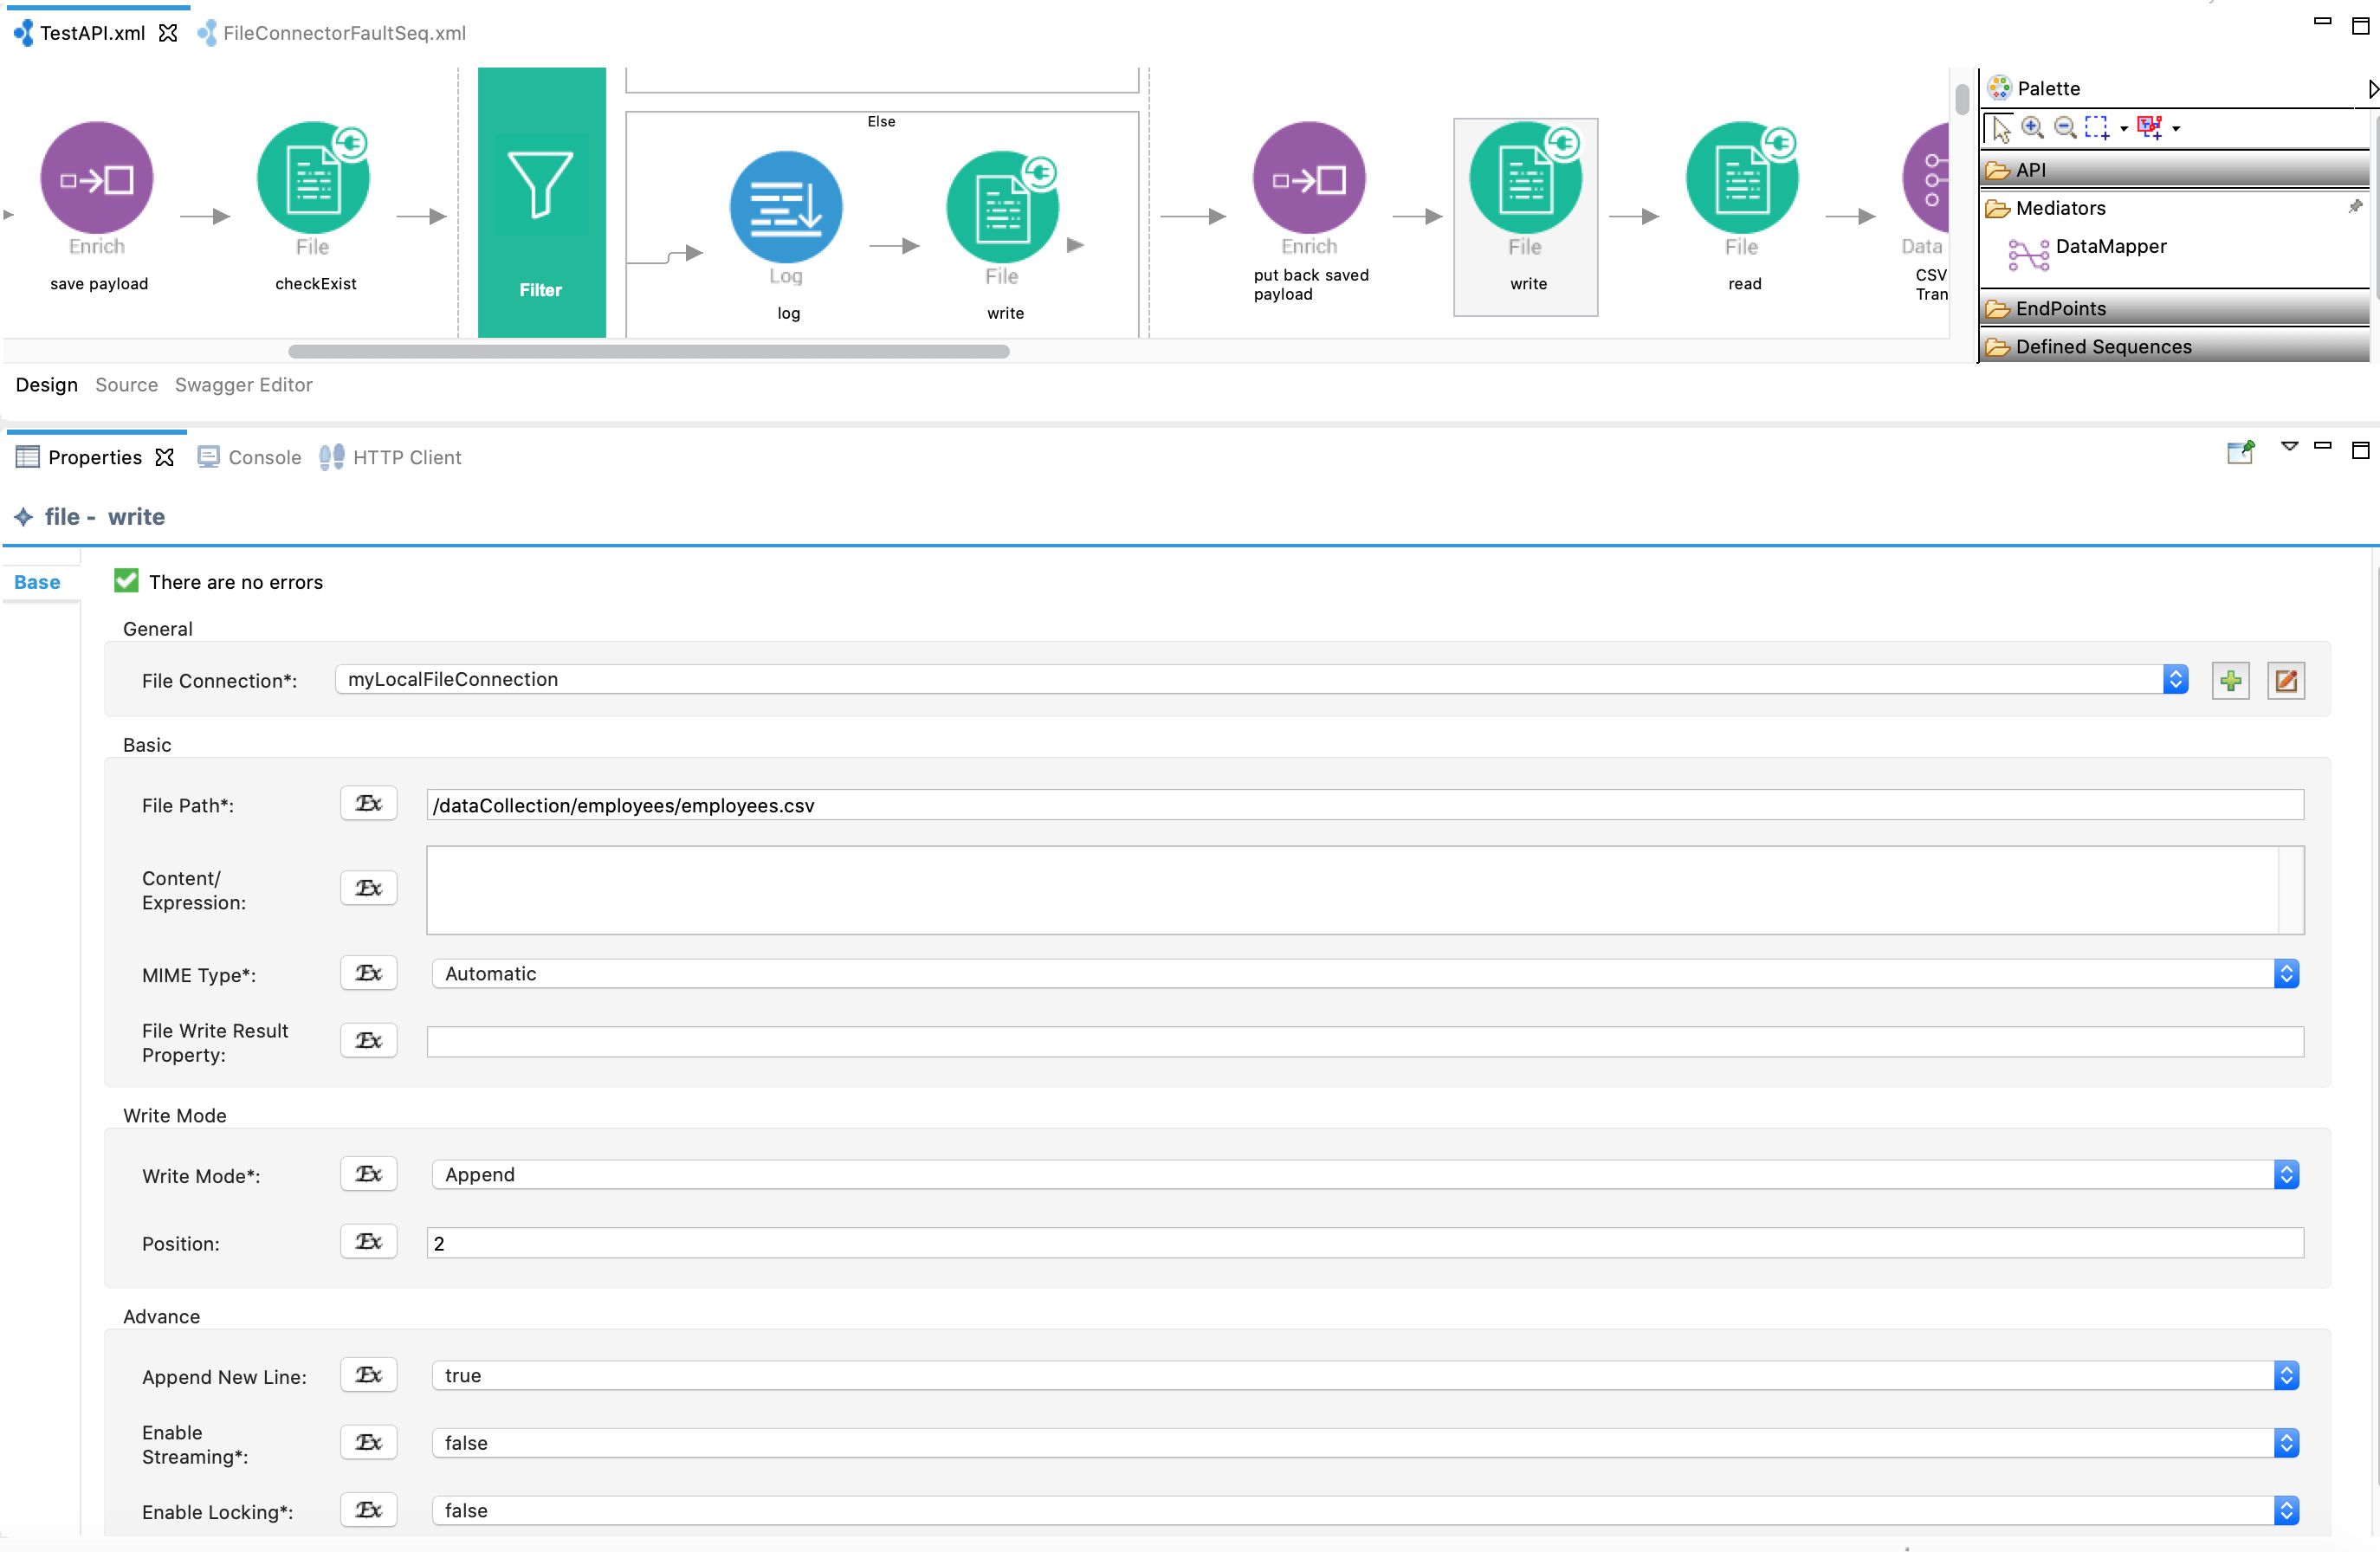Open the MIME Type dropdown
This screenshot has width=2380, height=1552.
2285,974
